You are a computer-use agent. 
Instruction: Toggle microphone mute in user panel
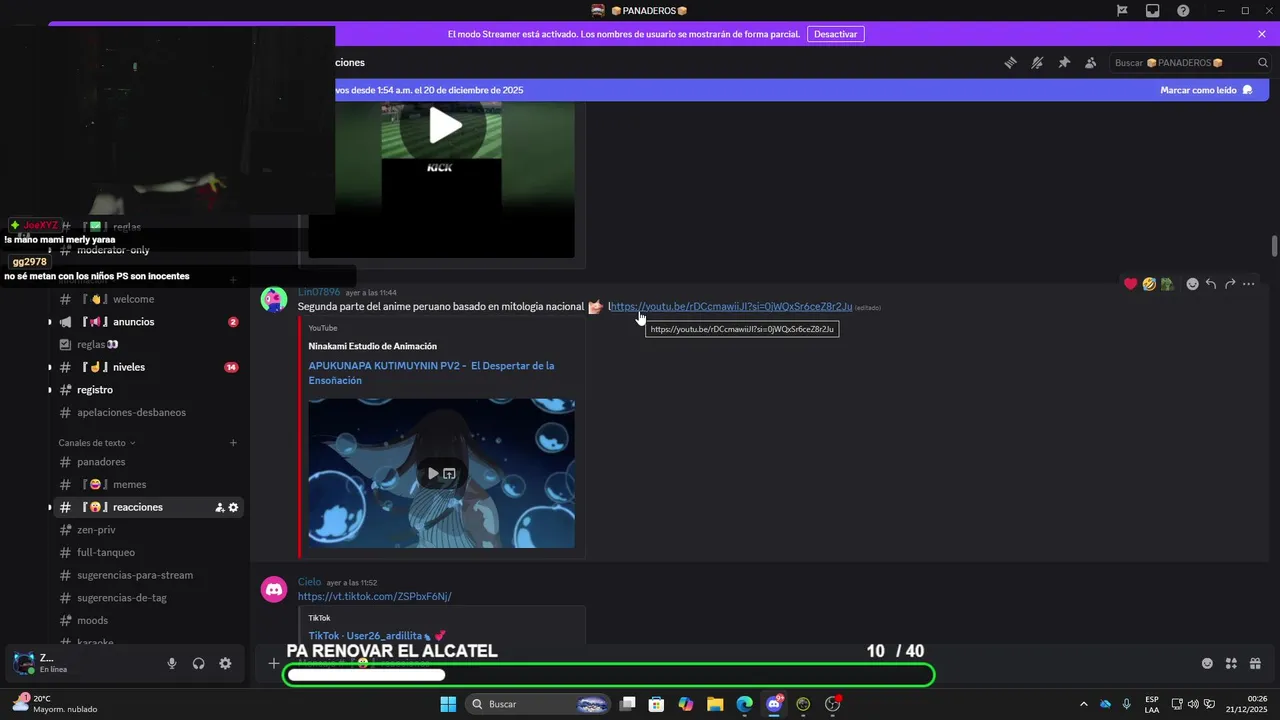[172, 663]
